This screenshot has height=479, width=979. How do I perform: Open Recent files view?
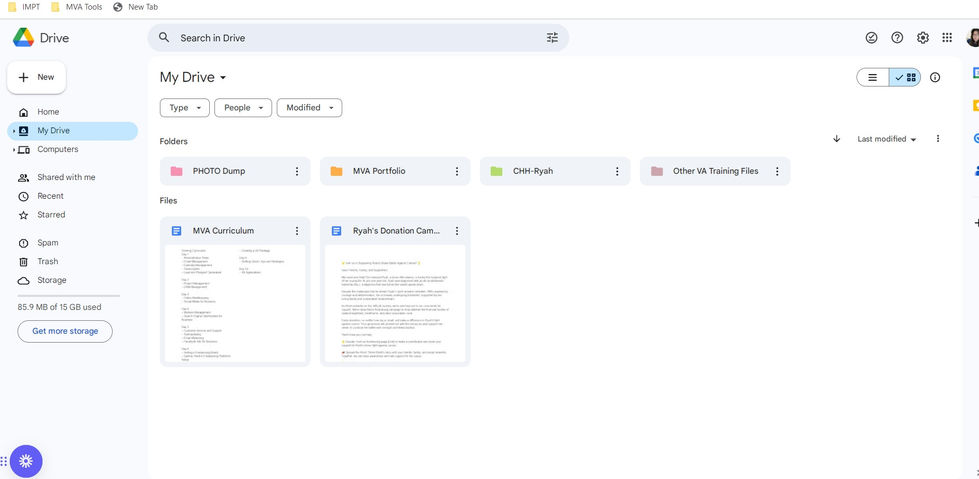pyautogui.click(x=72, y=196)
